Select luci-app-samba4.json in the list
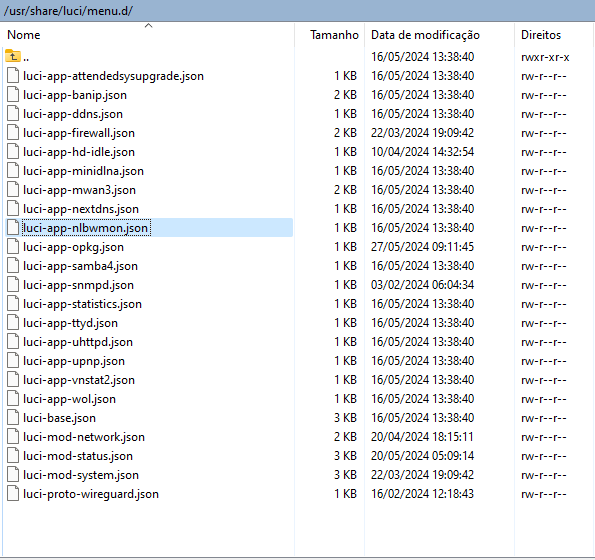595x560 pixels. [80, 266]
